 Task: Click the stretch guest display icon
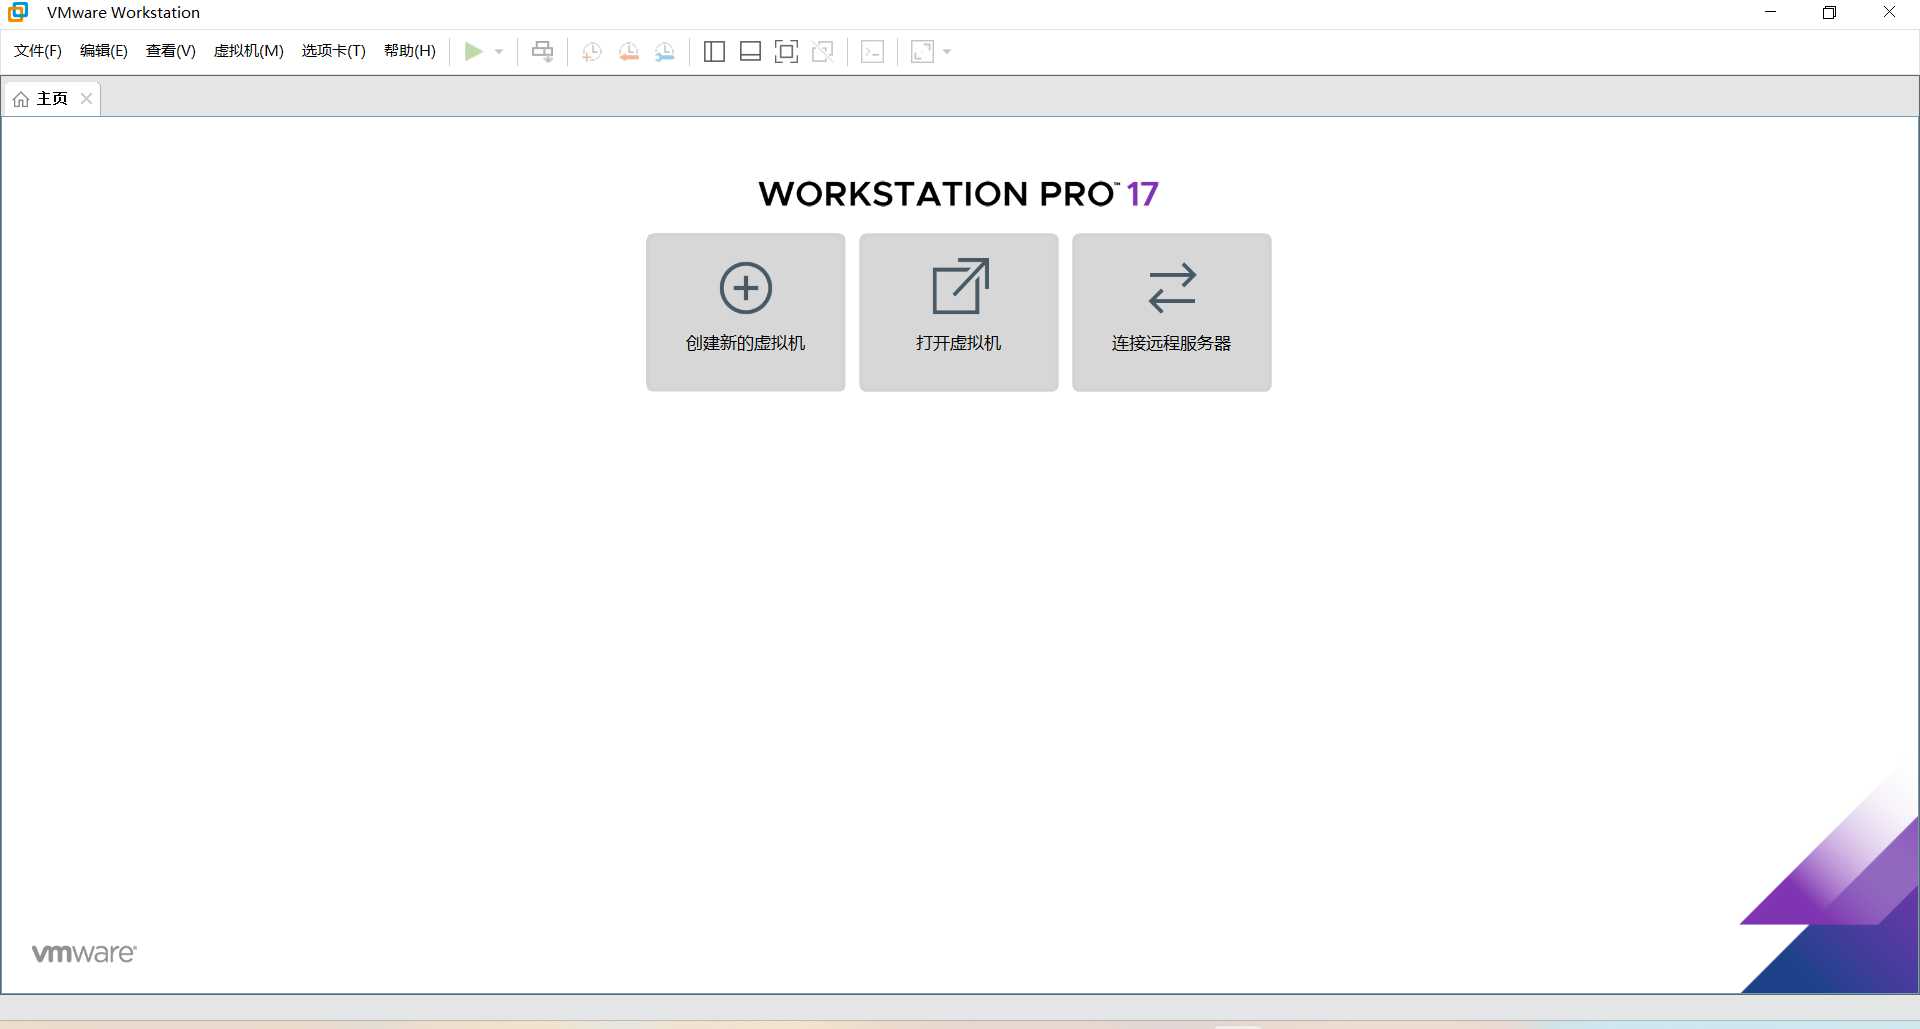click(922, 52)
